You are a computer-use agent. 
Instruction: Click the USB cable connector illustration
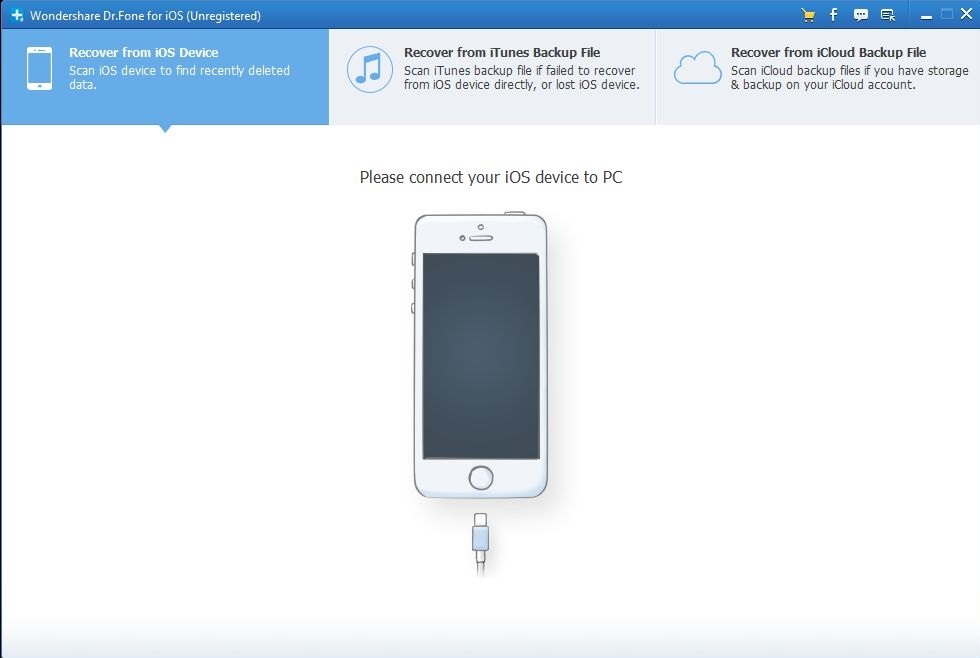[x=480, y=544]
